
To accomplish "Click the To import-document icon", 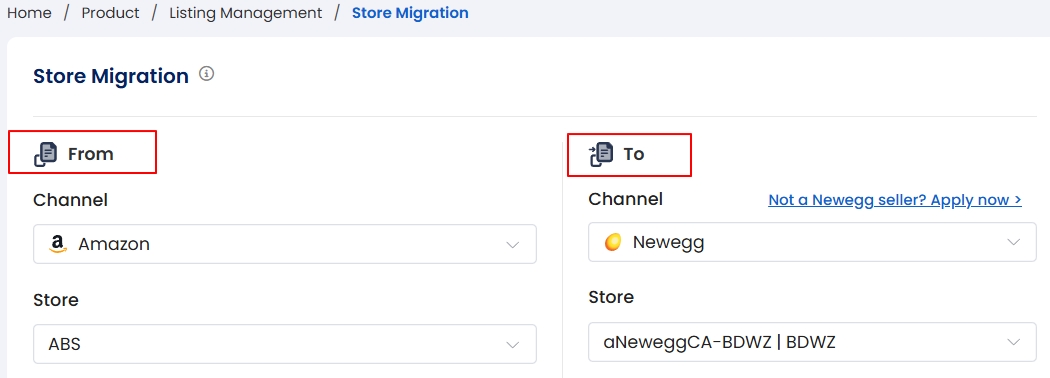I will coord(601,154).
